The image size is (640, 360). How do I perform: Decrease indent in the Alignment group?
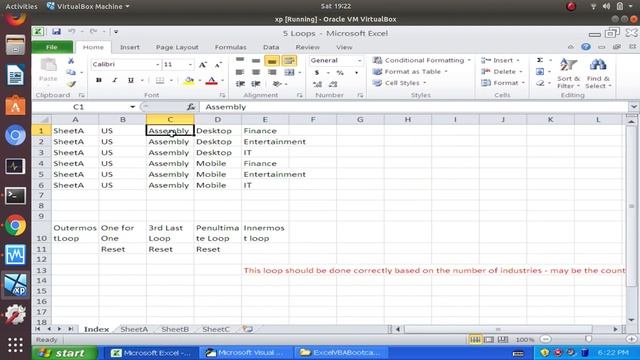(240, 84)
